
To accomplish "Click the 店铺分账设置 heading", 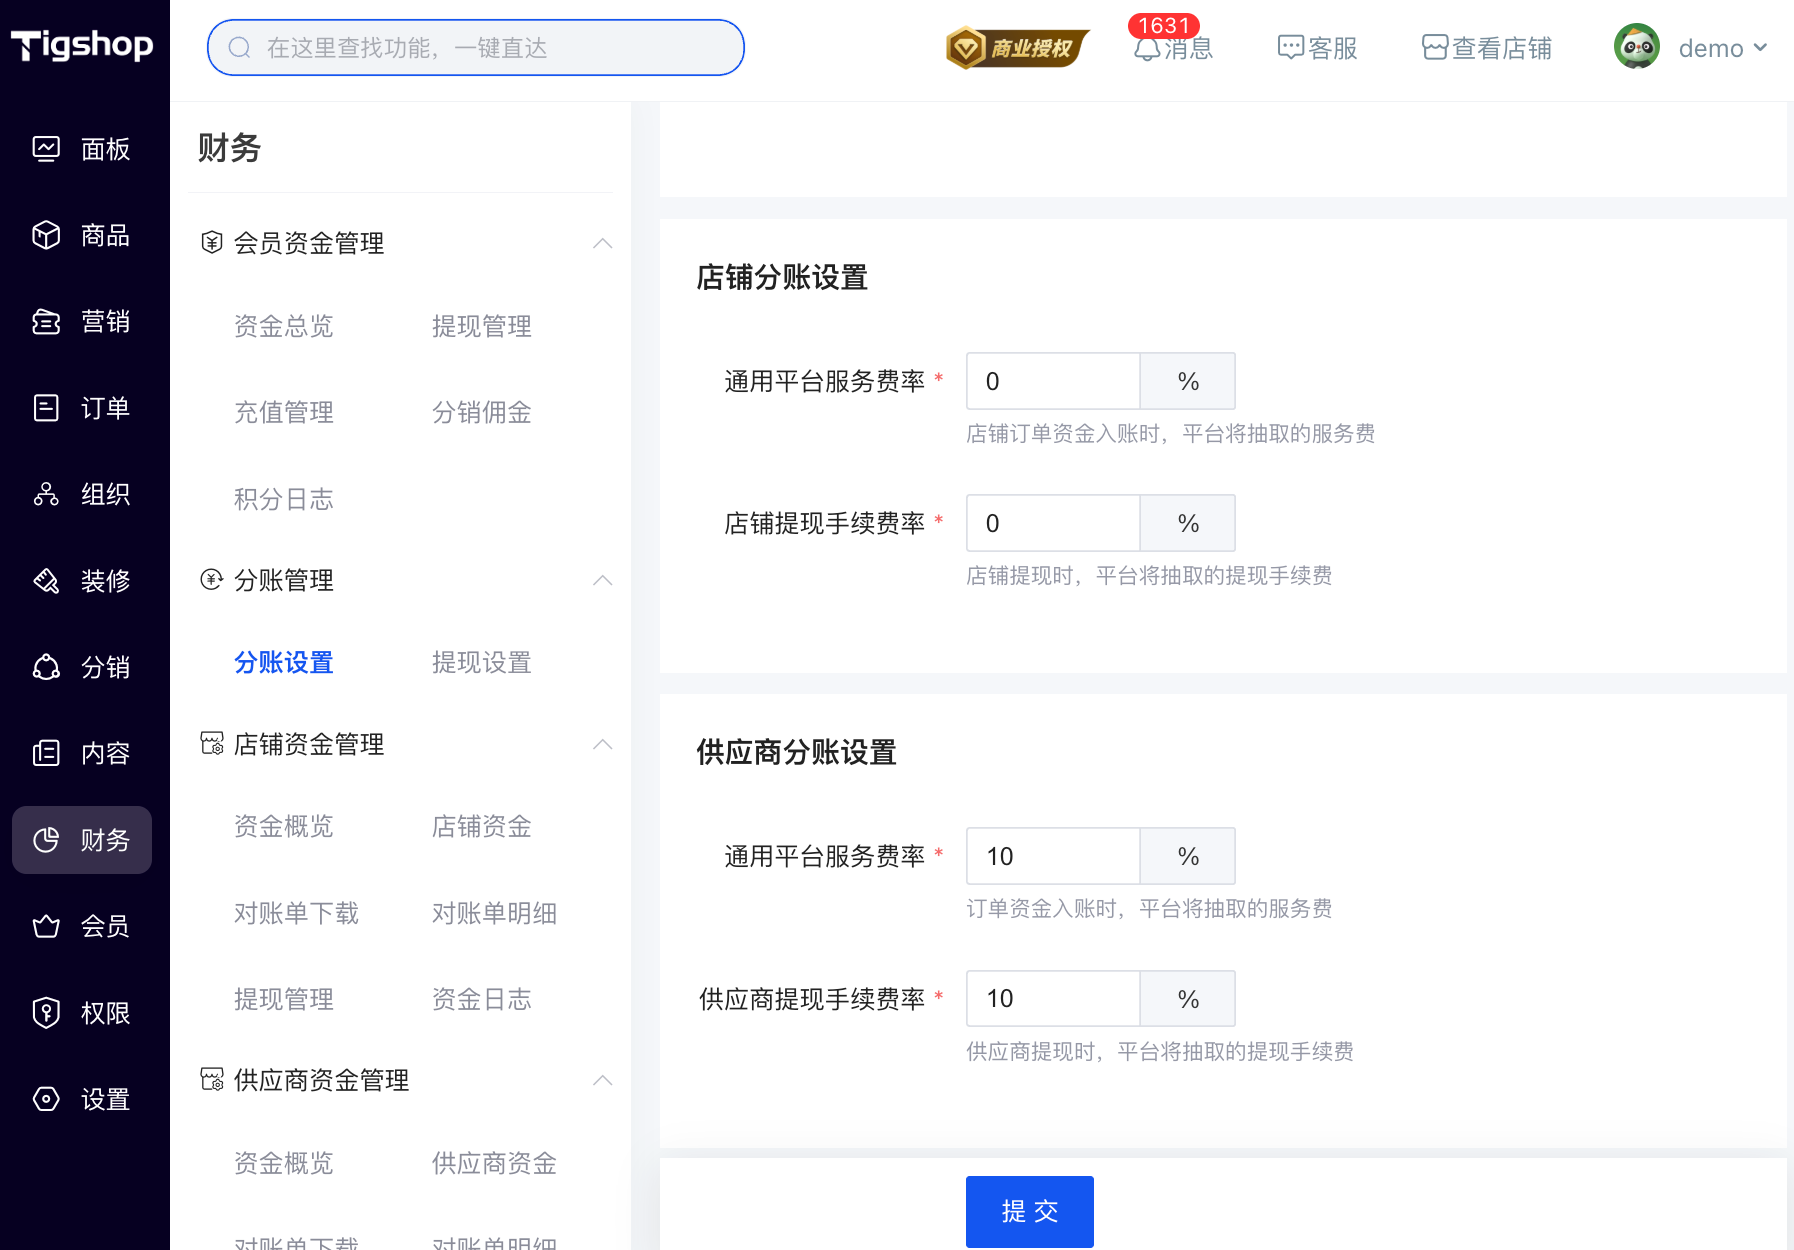I will [782, 277].
